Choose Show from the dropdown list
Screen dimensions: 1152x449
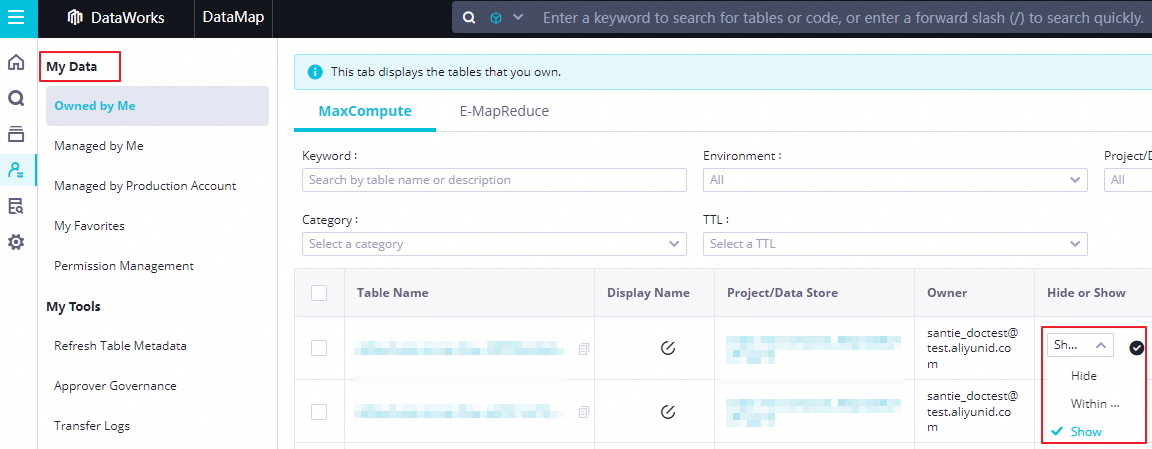pos(1086,431)
